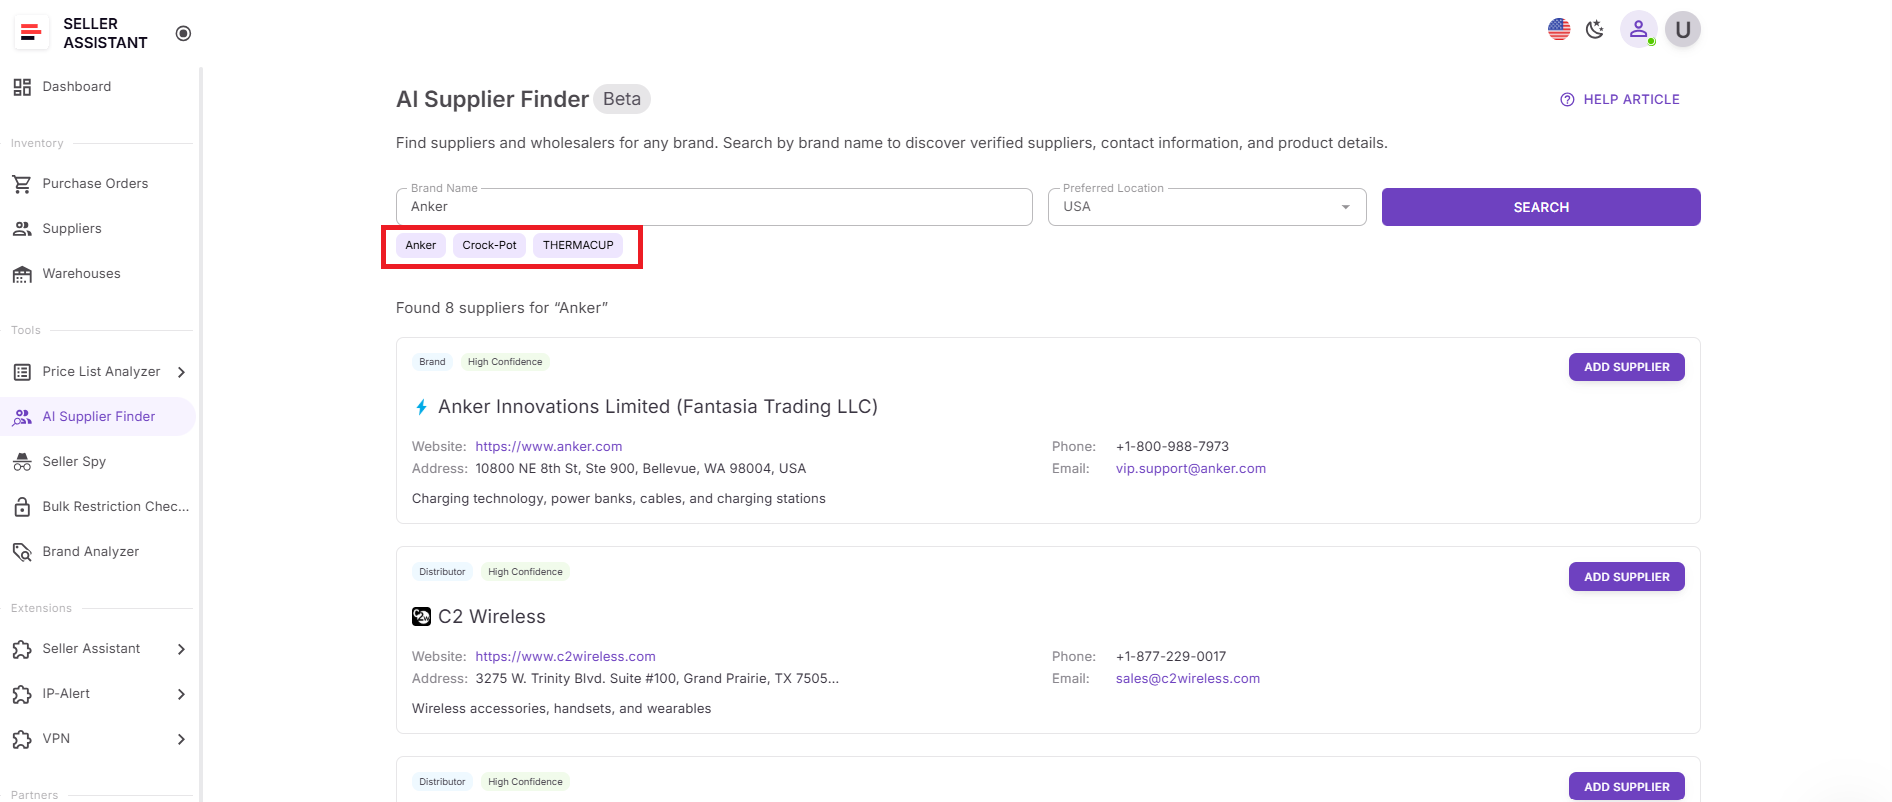Open https://www.anker.com website link
The height and width of the screenshot is (802, 1892).
coord(548,447)
